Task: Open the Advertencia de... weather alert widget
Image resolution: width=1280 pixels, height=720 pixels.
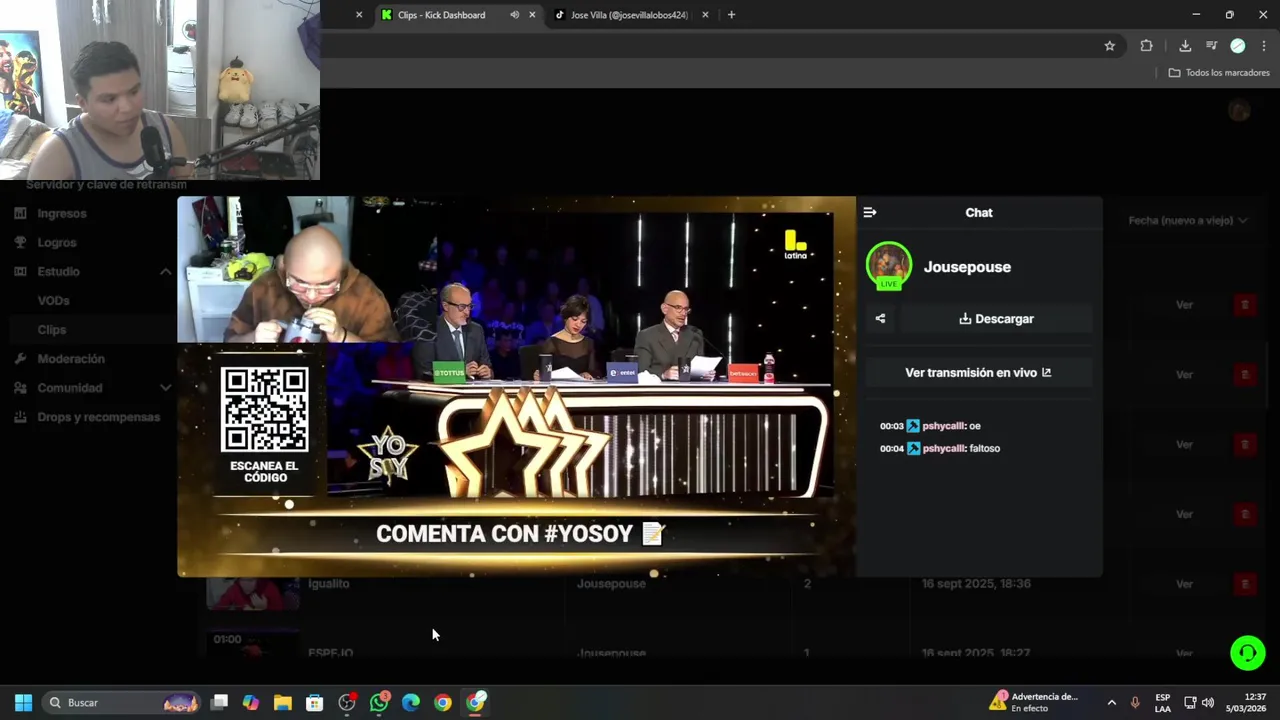Action: [1033, 703]
